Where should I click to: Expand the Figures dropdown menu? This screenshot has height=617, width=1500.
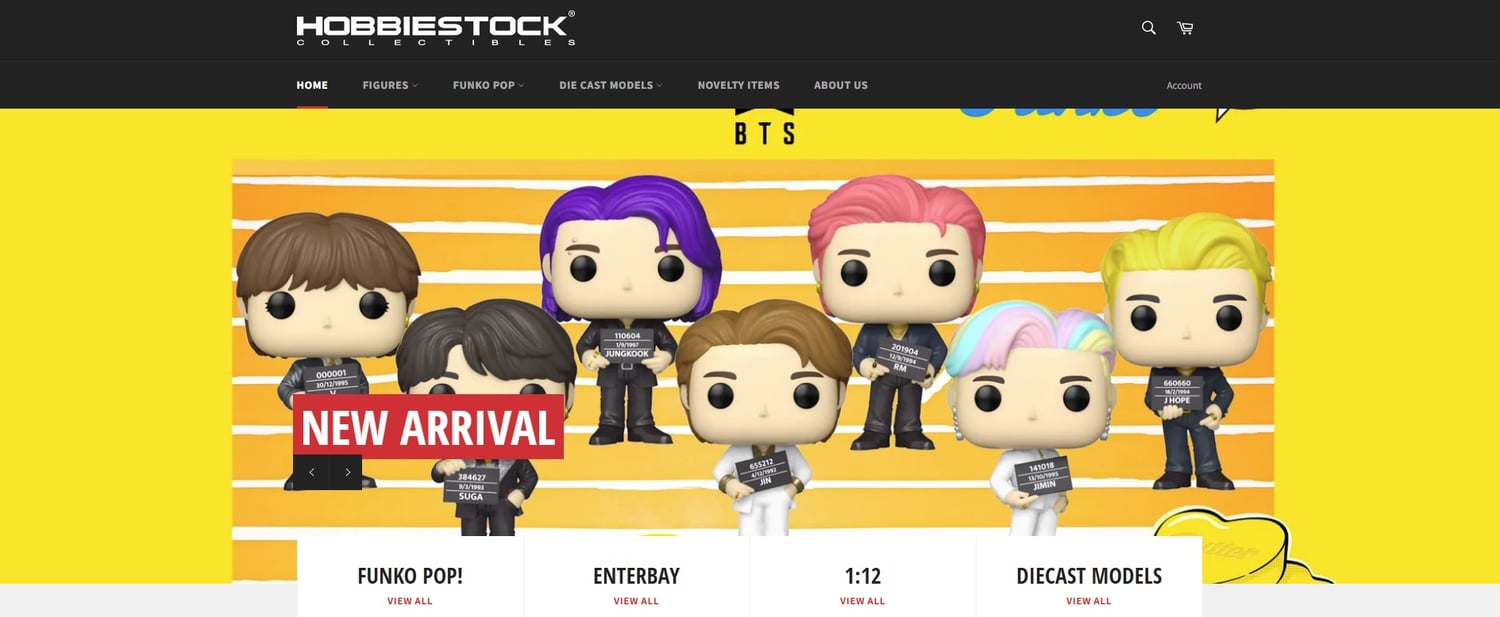pyautogui.click(x=390, y=85)
